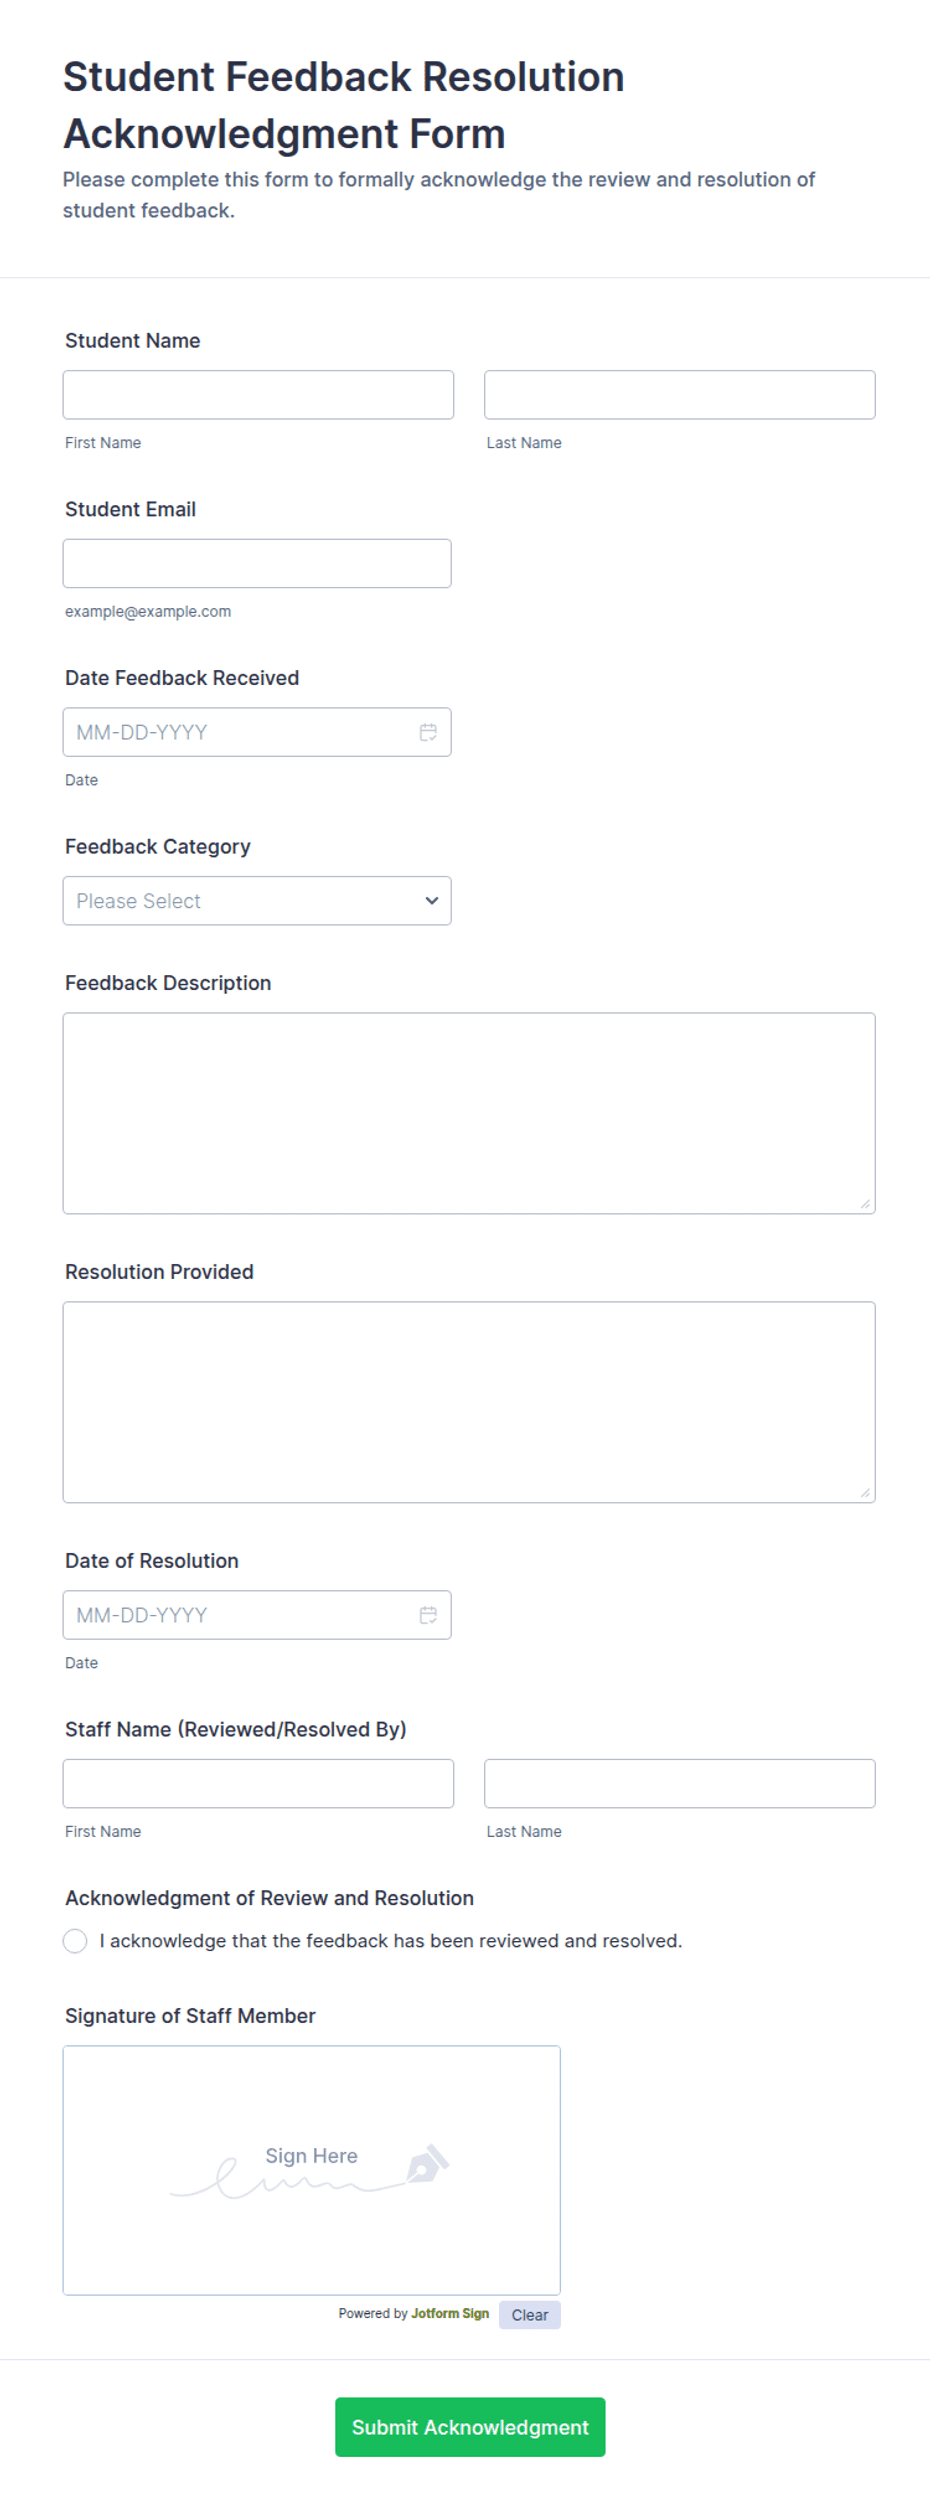
Task: Submit Acknowledgment button click
Action: 470,2427
